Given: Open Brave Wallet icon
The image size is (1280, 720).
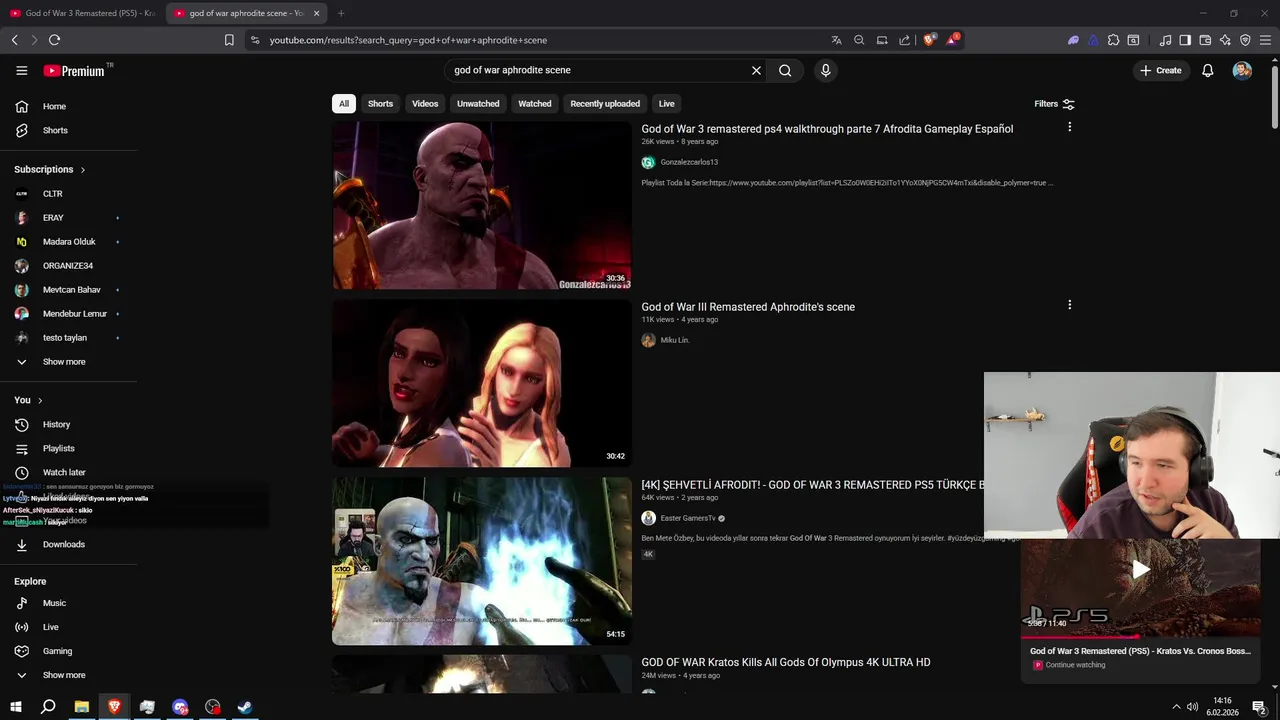Looking at the screenshot, I should pyautogui.click(x=1205, y=40).
